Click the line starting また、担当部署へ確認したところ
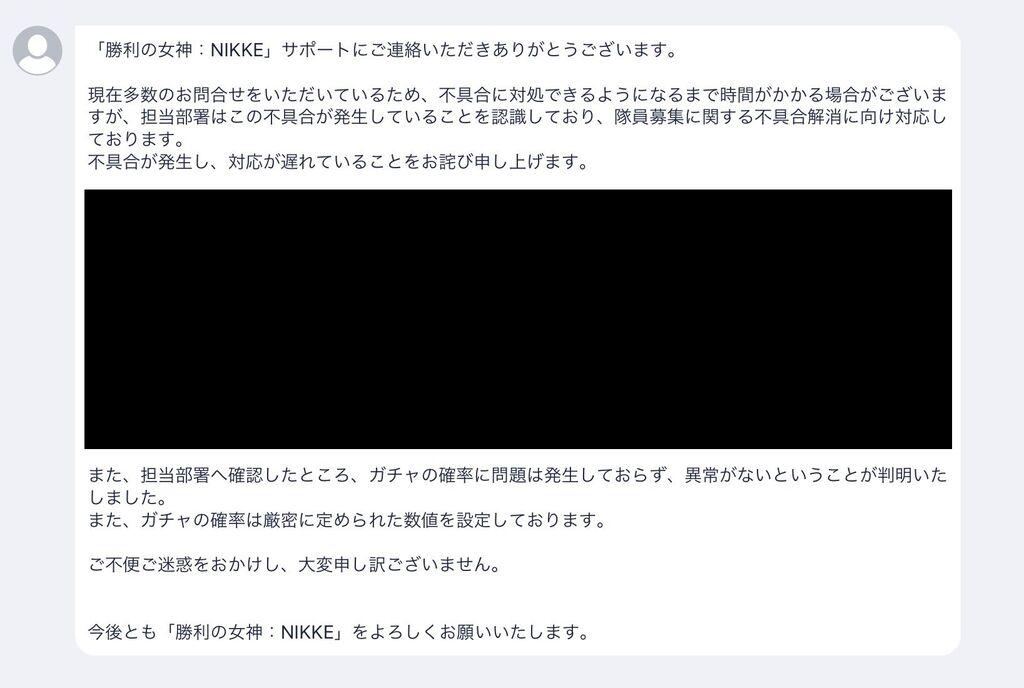The width and height of the screenshot is (1024, 688). click(x=518, y=475)
